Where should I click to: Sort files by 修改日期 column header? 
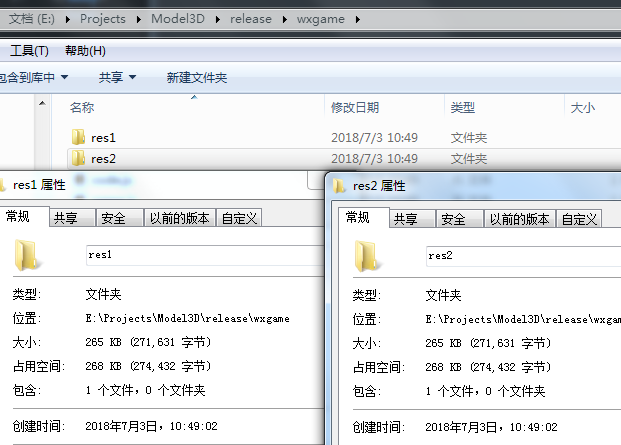[355, 107]
